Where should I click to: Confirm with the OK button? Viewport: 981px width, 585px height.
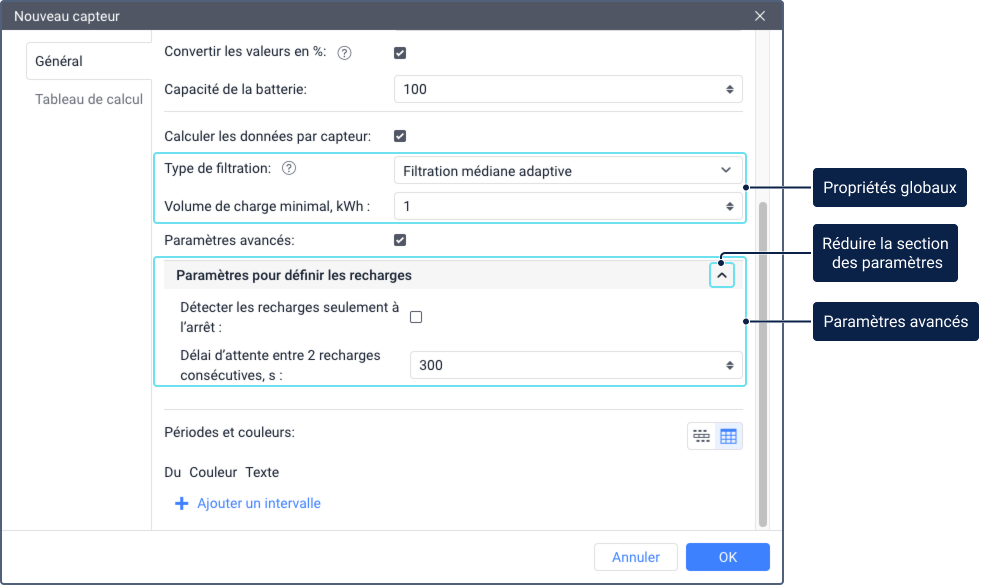tap(728, 557)
